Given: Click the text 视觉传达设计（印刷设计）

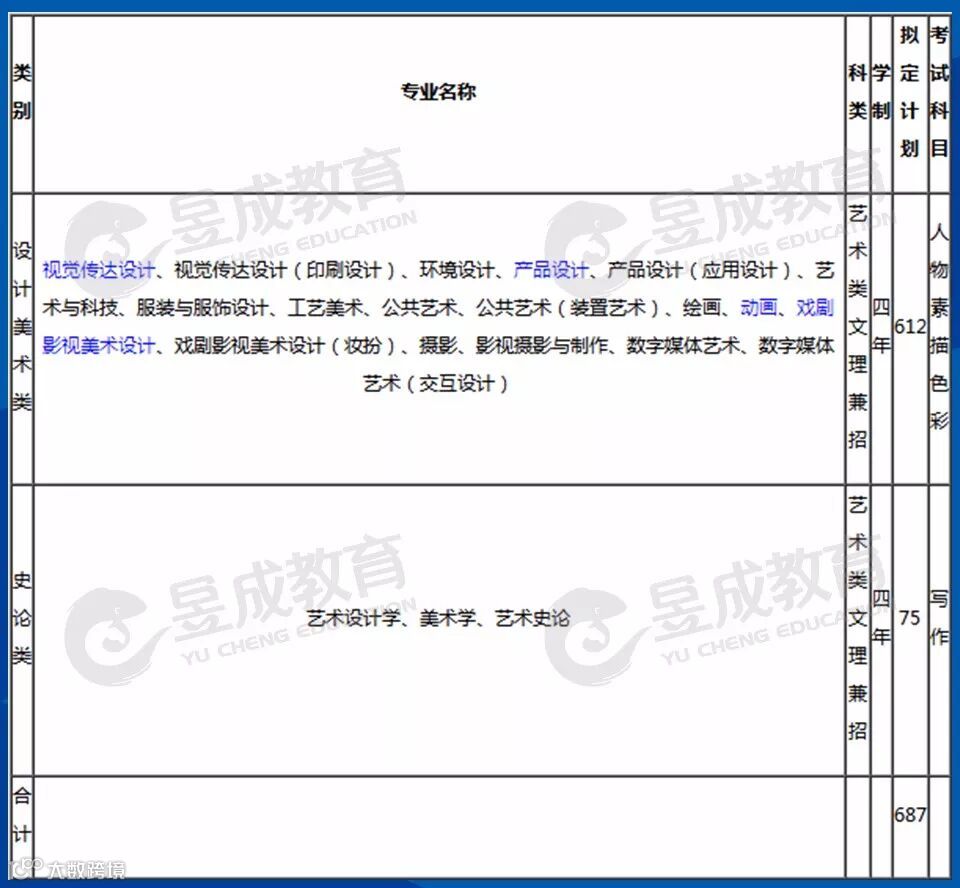Looking at the screenshot, I should tap(287, 269).
